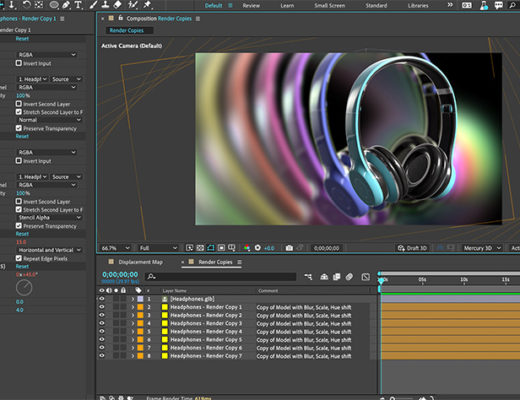Uncheck Preserve Transparency under Stencil Alpha
The height and width of the screenshot is (400, 520).
19,226
